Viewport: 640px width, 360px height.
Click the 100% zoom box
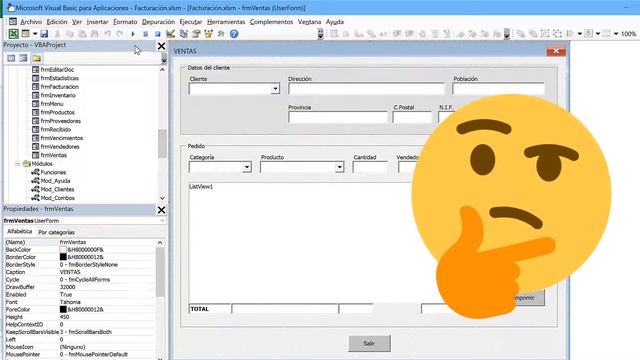point(629,33)
